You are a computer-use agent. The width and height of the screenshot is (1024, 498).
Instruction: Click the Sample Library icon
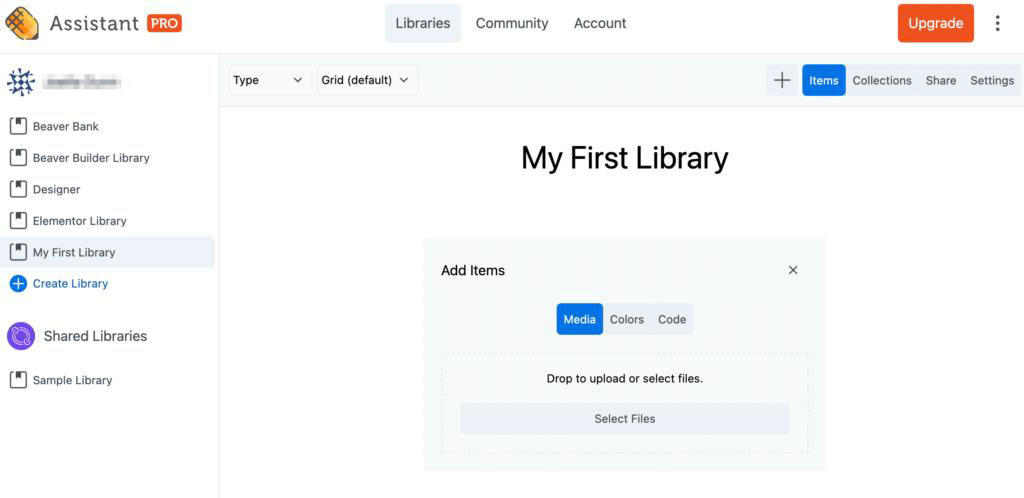click(18, 380)
